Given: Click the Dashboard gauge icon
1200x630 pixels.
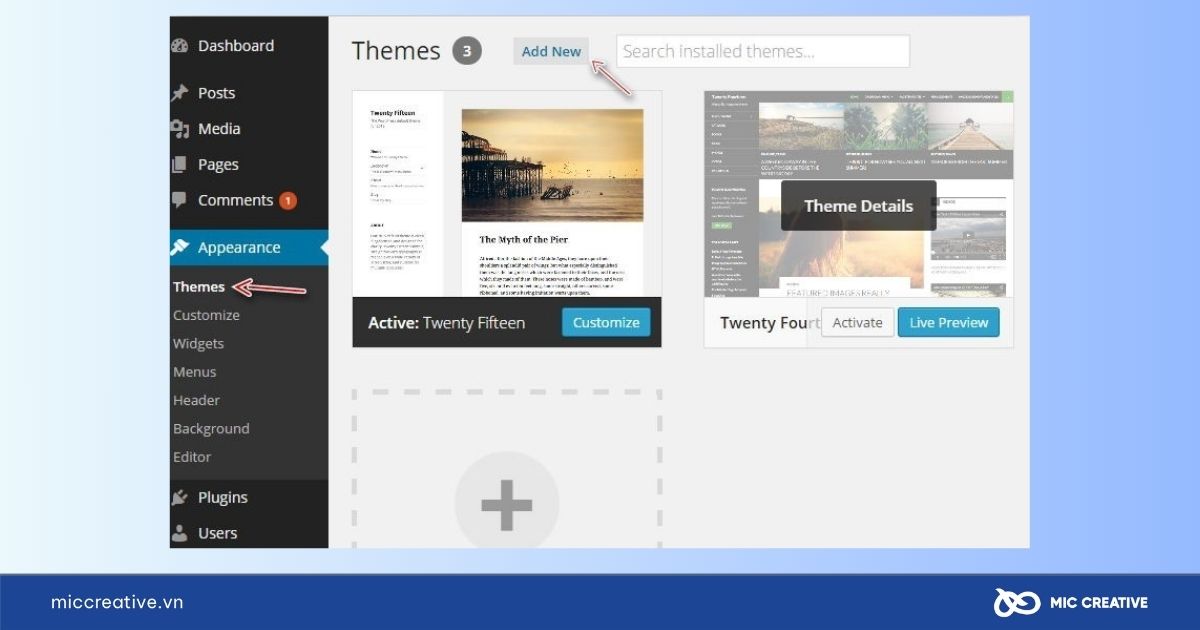Looking at the screenshot, I should click(x=180, y=46).
